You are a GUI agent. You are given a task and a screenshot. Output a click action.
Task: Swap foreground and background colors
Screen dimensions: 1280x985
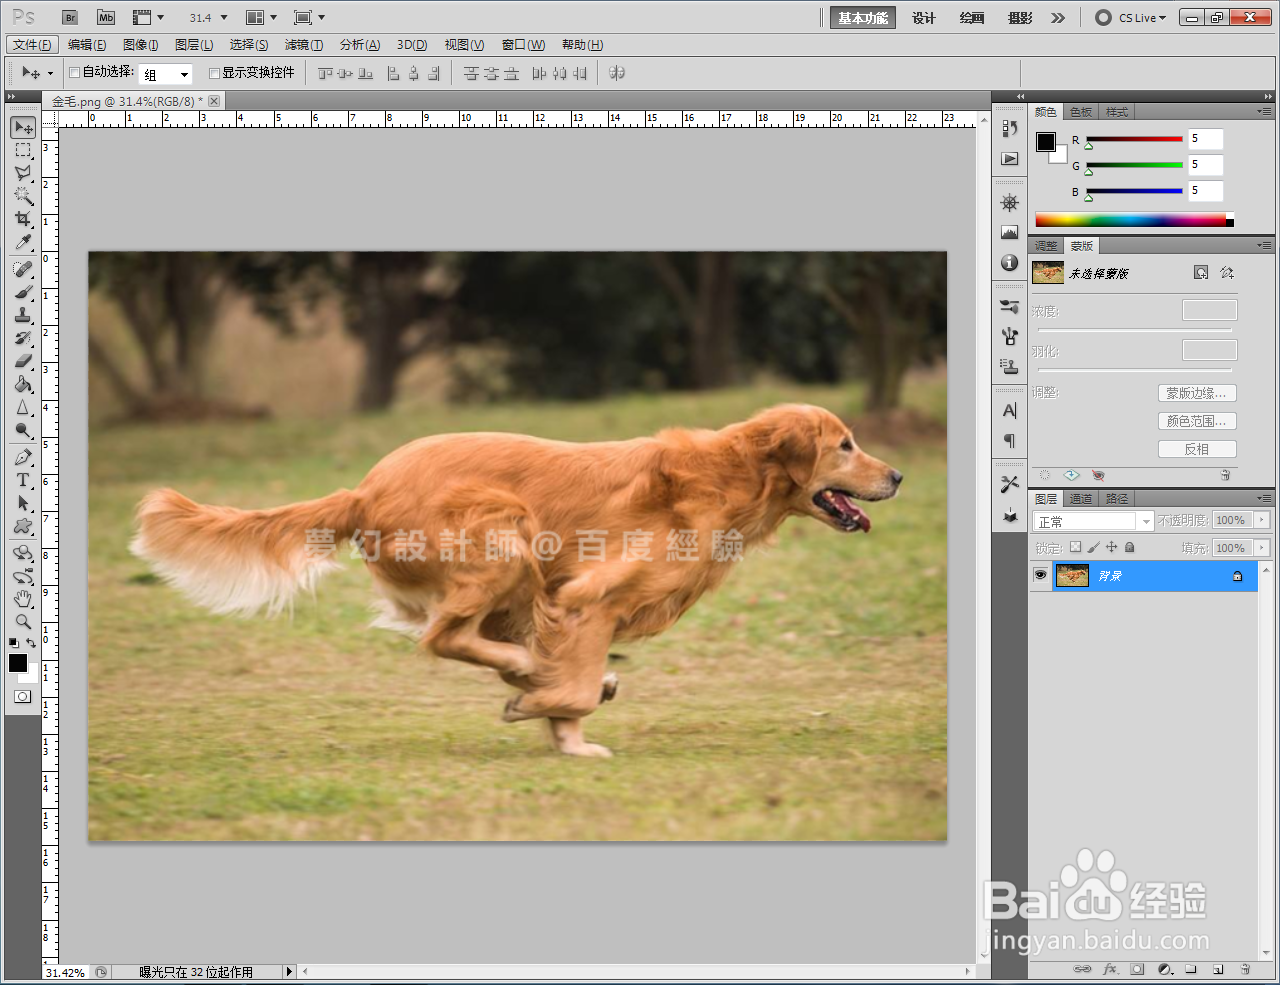(32, 643)
